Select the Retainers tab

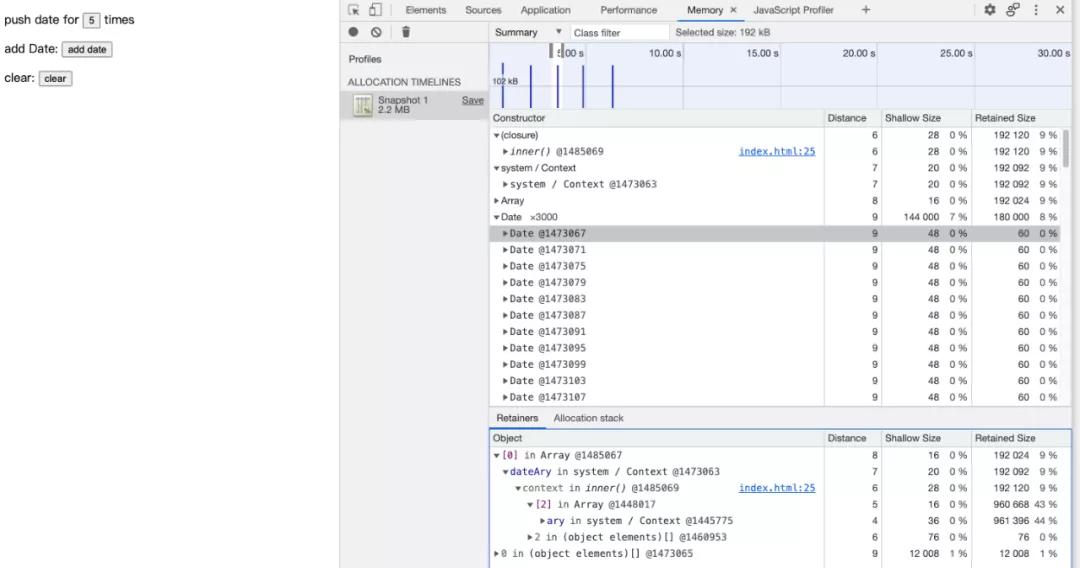coord(517,418)
